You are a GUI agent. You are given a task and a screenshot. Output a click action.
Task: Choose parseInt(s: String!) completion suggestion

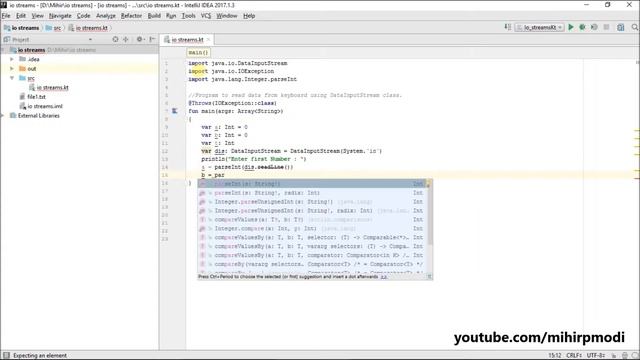[312, 184]
